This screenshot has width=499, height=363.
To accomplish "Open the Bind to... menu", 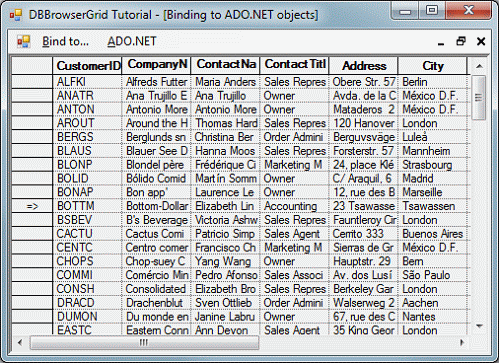I will click(x=66, y=41).
